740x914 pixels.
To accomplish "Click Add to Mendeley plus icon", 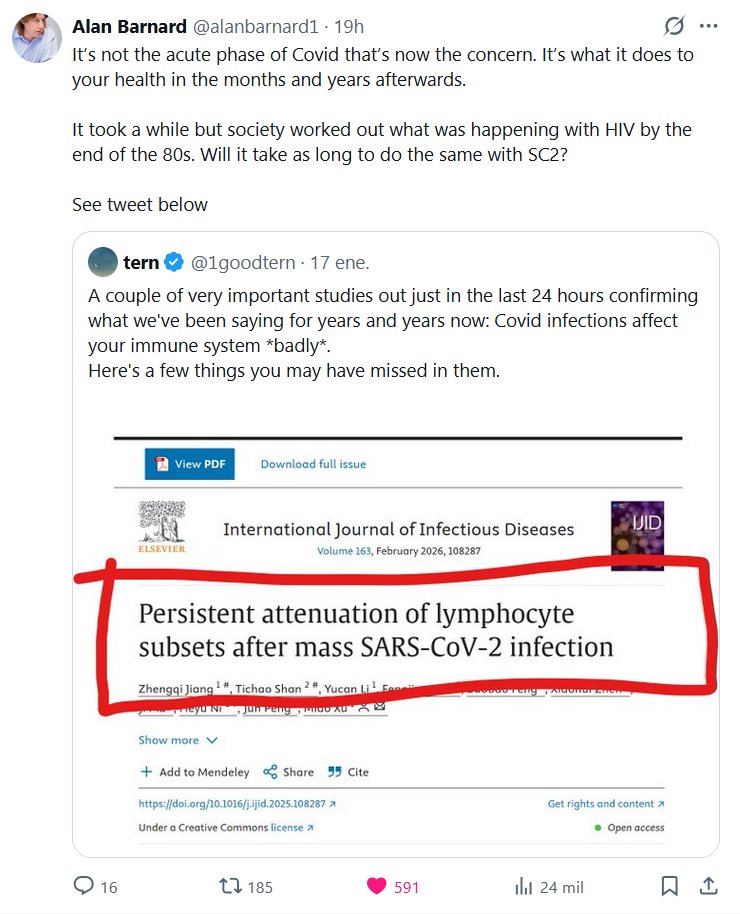I will 146,772.
